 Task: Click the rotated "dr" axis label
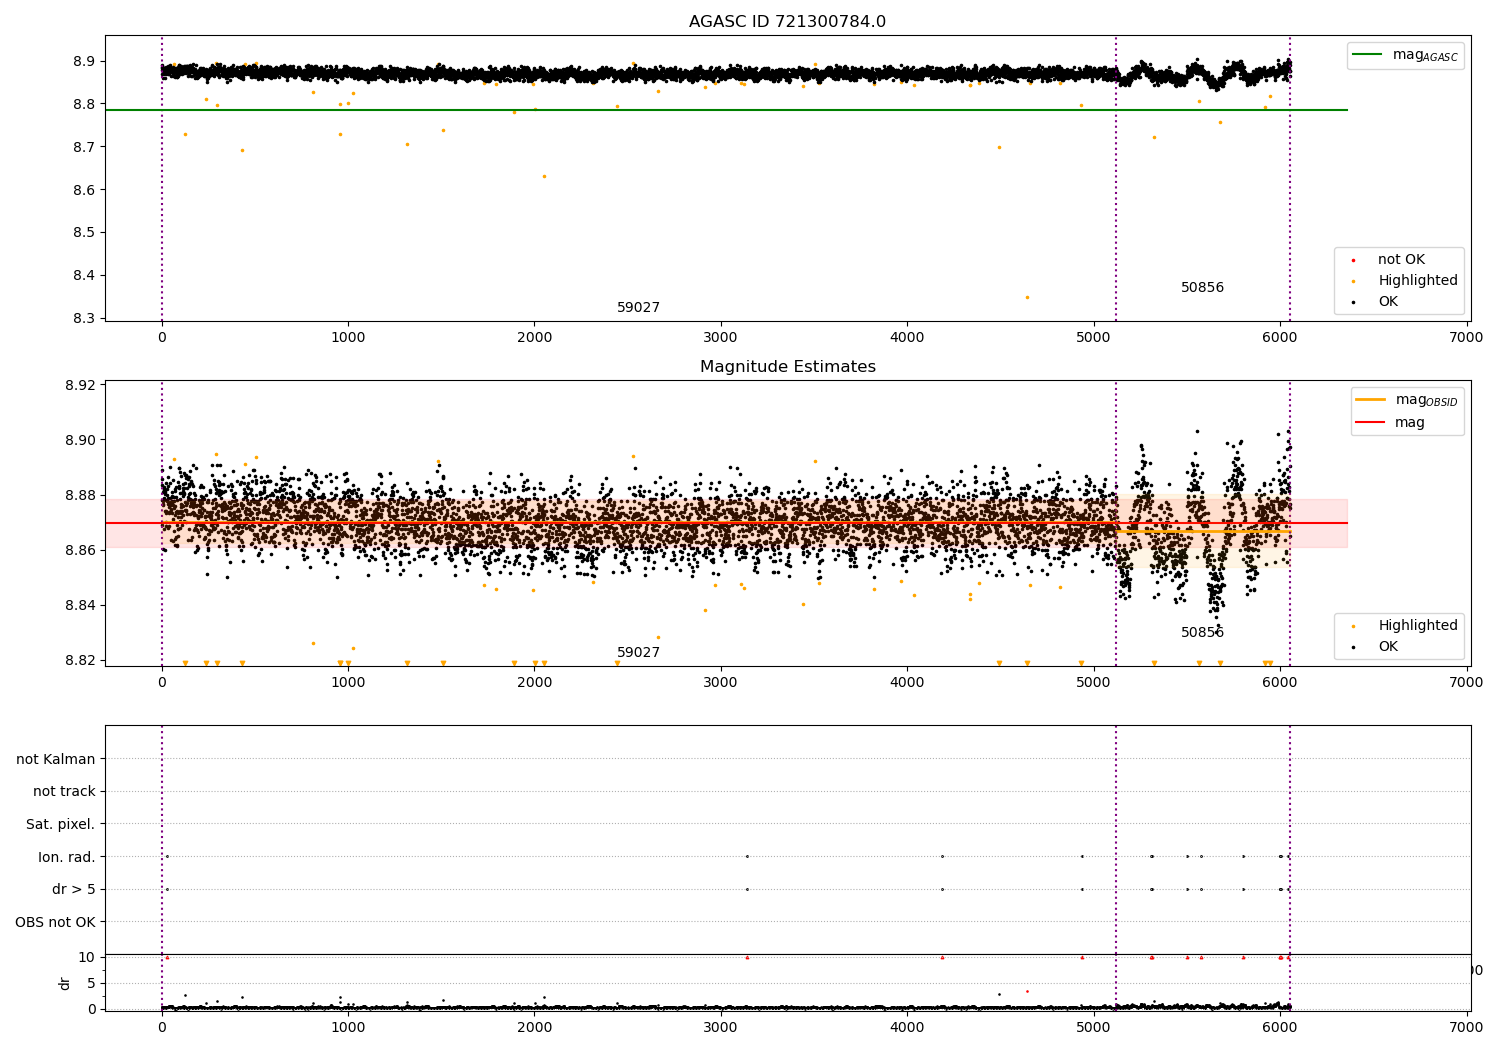(x=65, y=983)
